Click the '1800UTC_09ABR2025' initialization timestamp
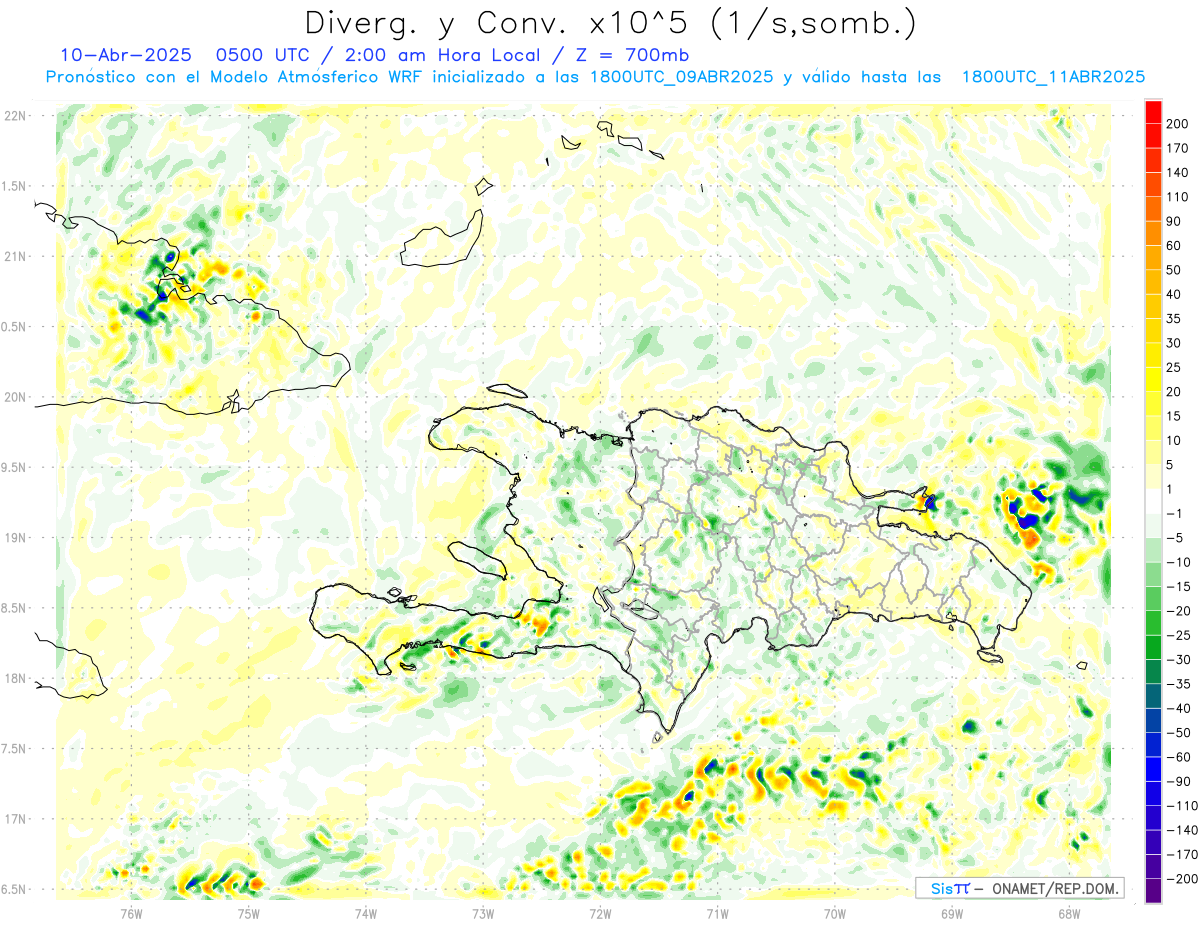The width and height of the screenshot is (1200, 927). [681, 77]
